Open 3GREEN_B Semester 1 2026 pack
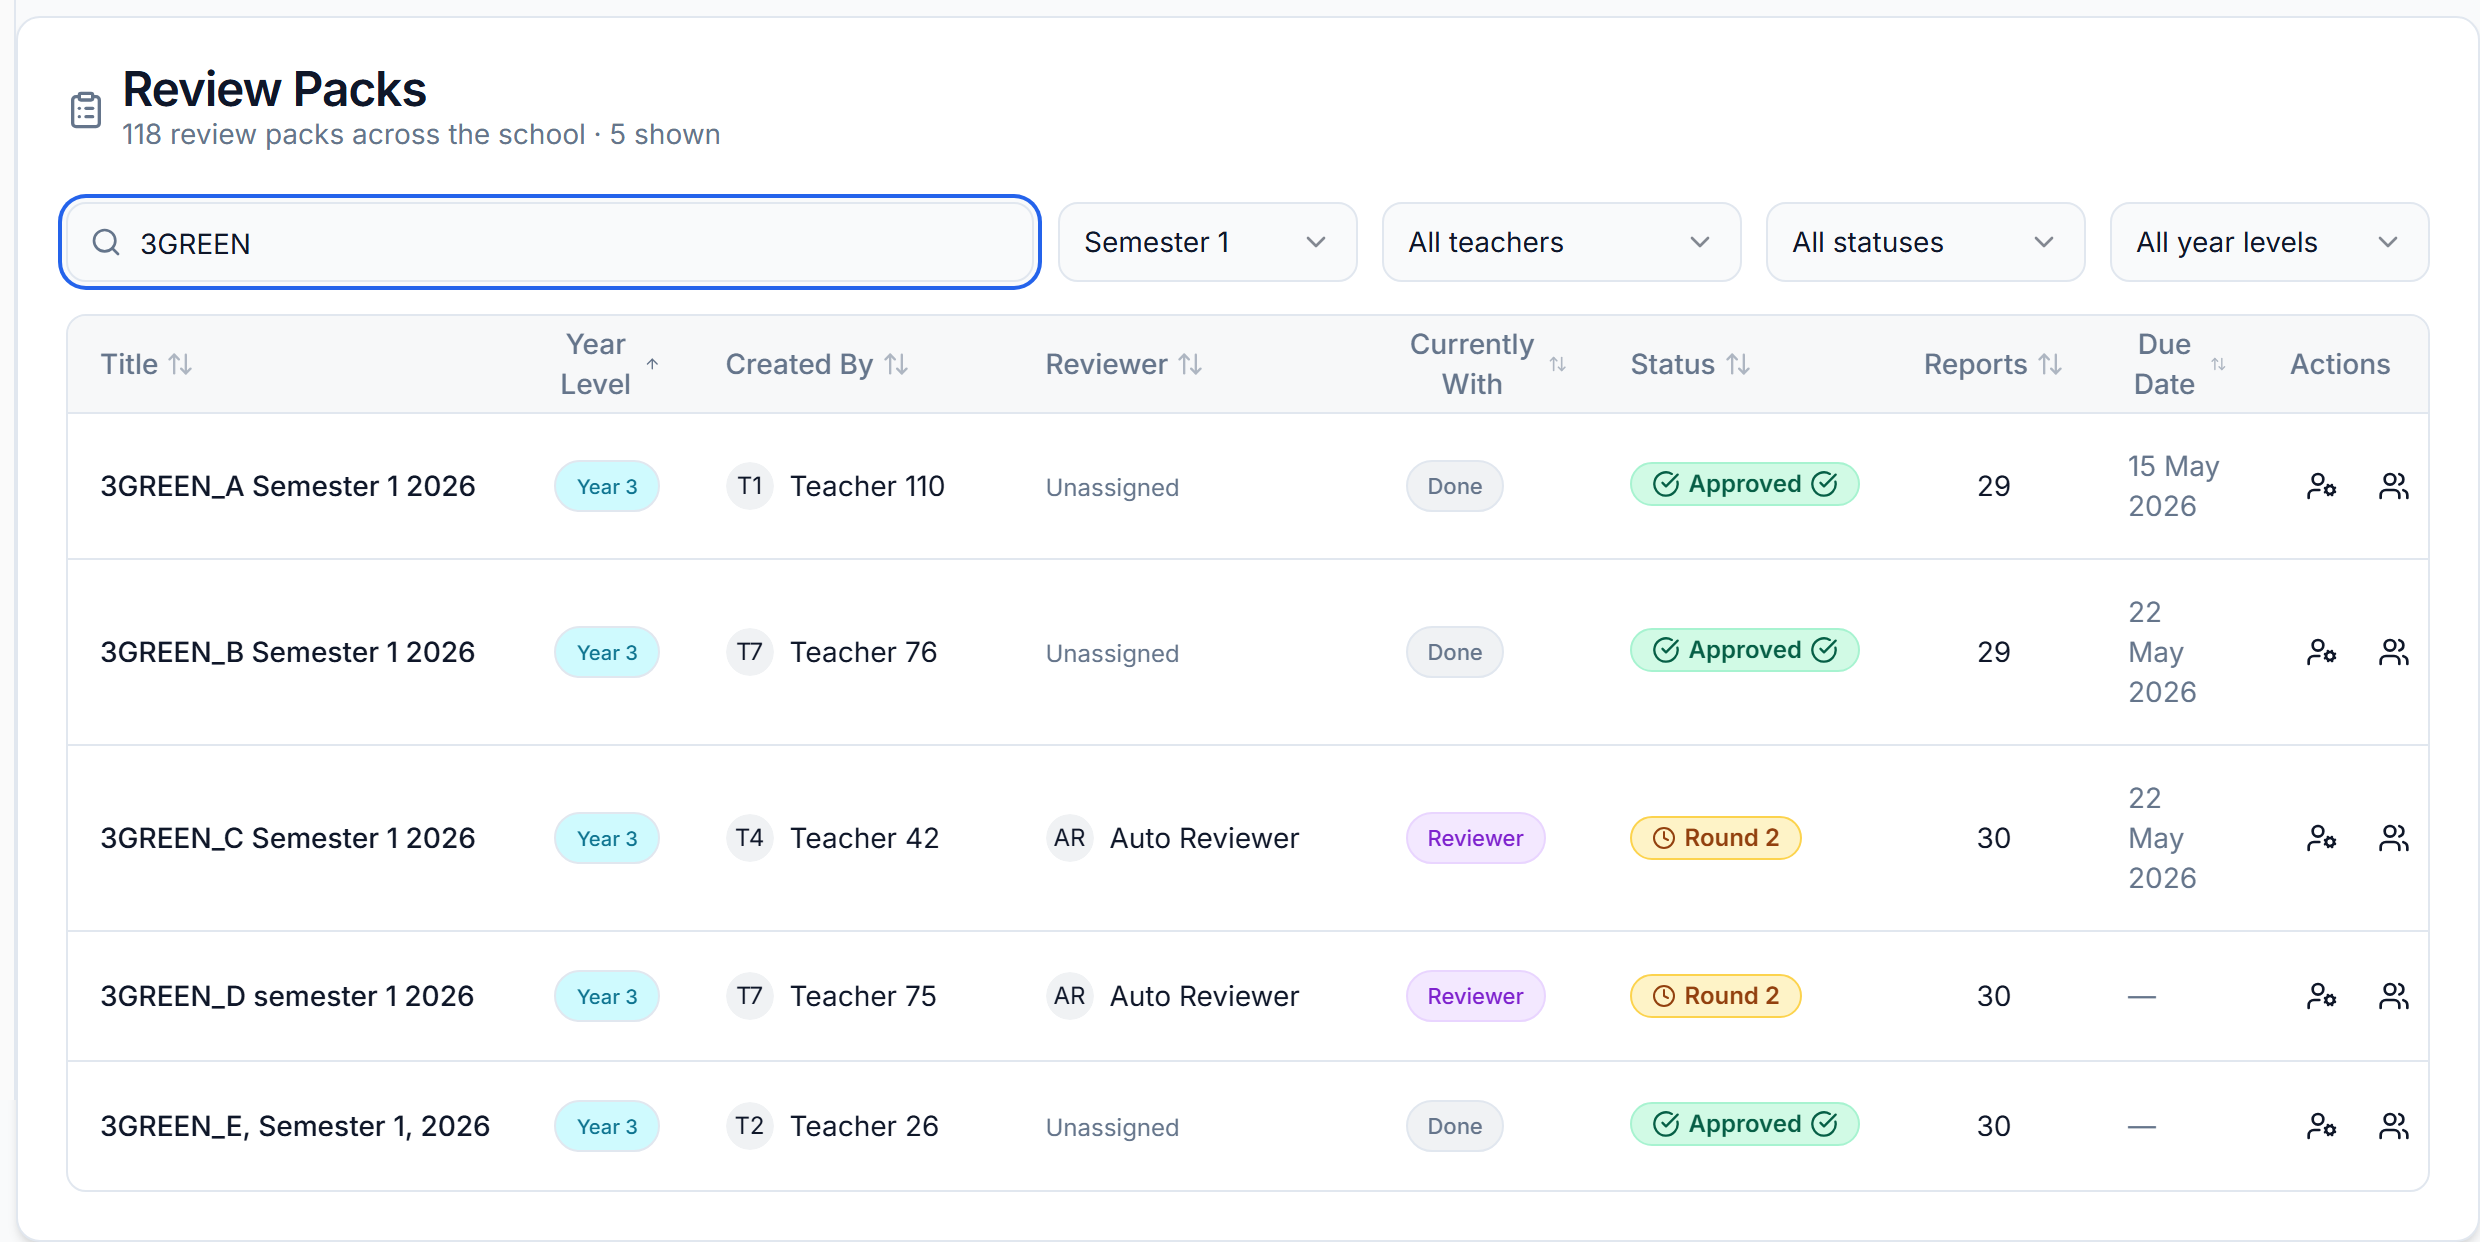This screenshot has width=2480, height=1242. 288,652
